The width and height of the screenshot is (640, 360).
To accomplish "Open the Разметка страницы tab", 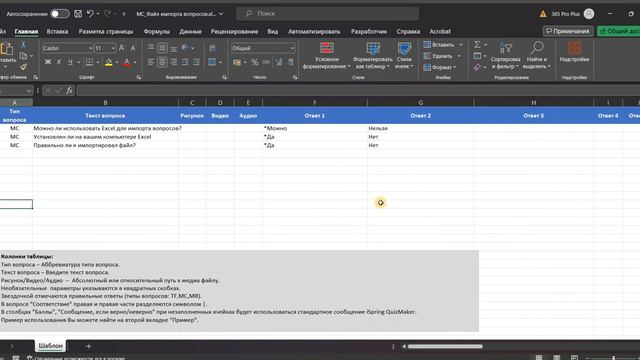I will 106,31.
